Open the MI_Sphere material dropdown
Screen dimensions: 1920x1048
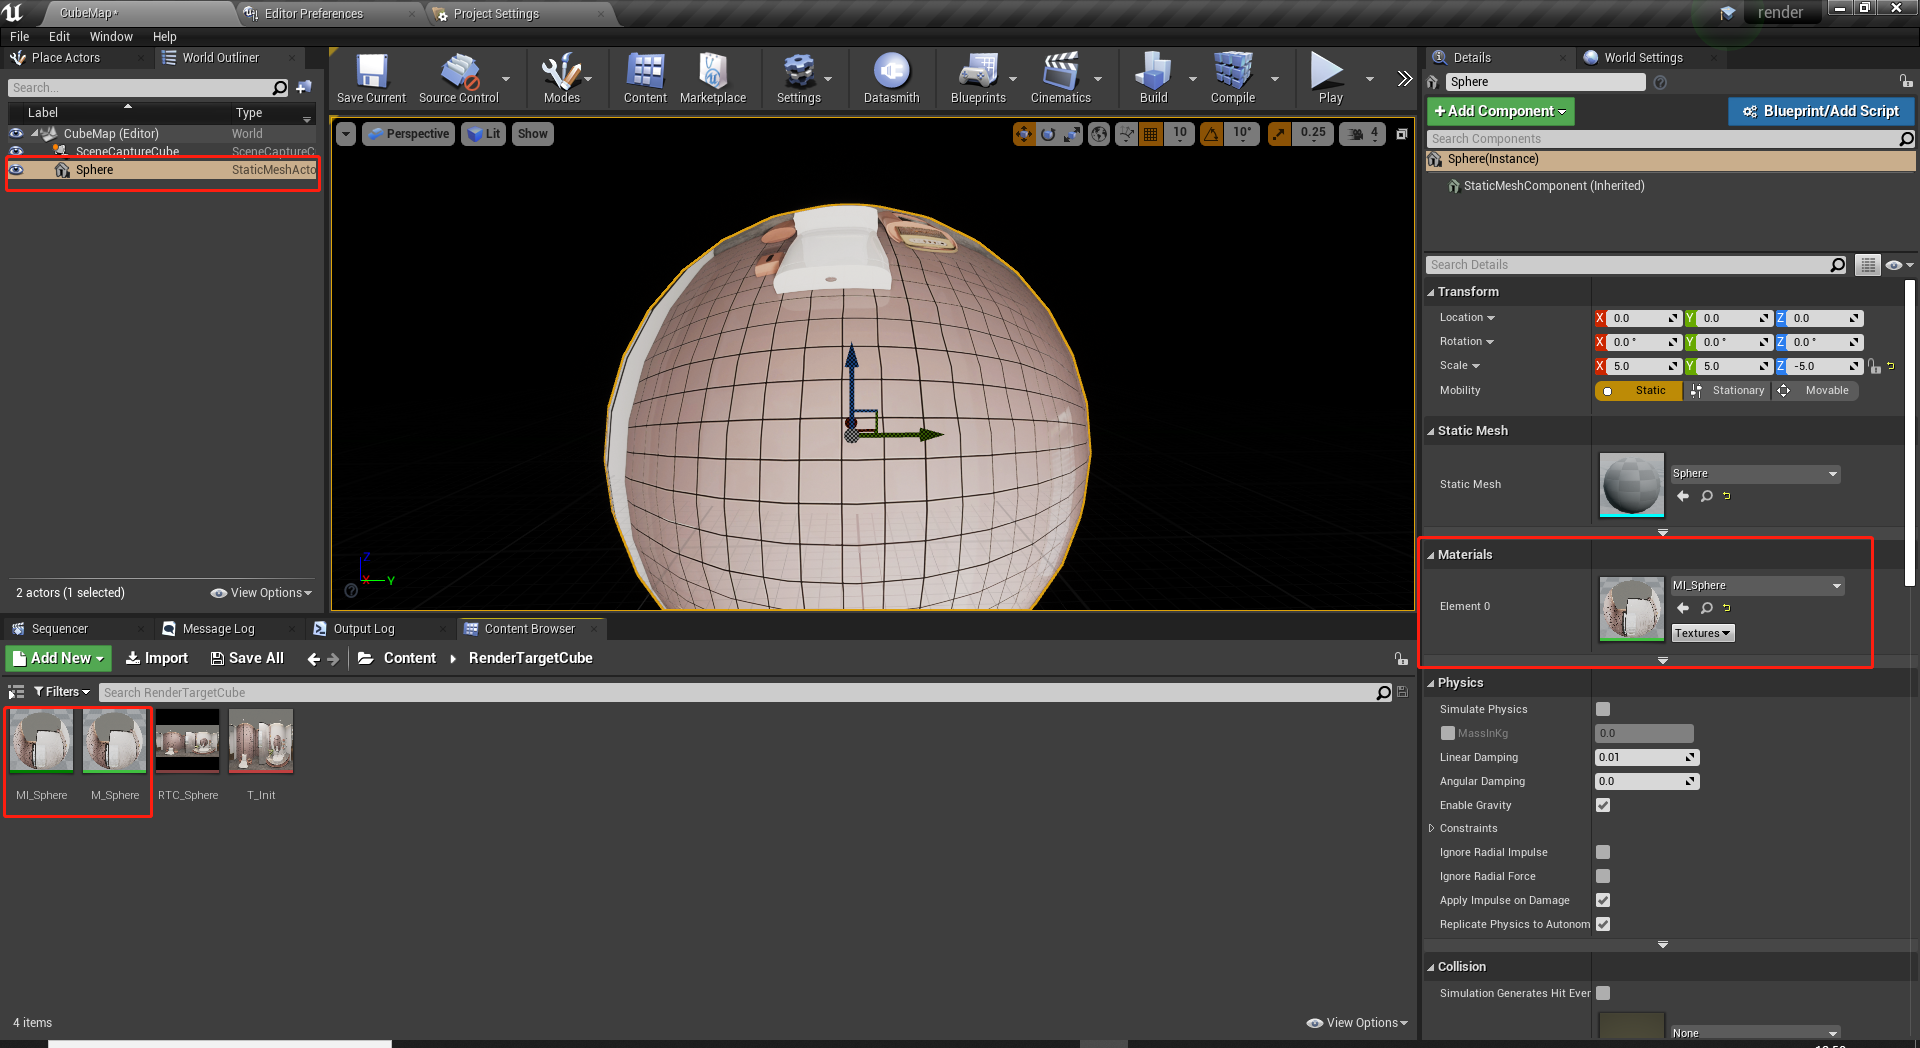coord(1757,585)
